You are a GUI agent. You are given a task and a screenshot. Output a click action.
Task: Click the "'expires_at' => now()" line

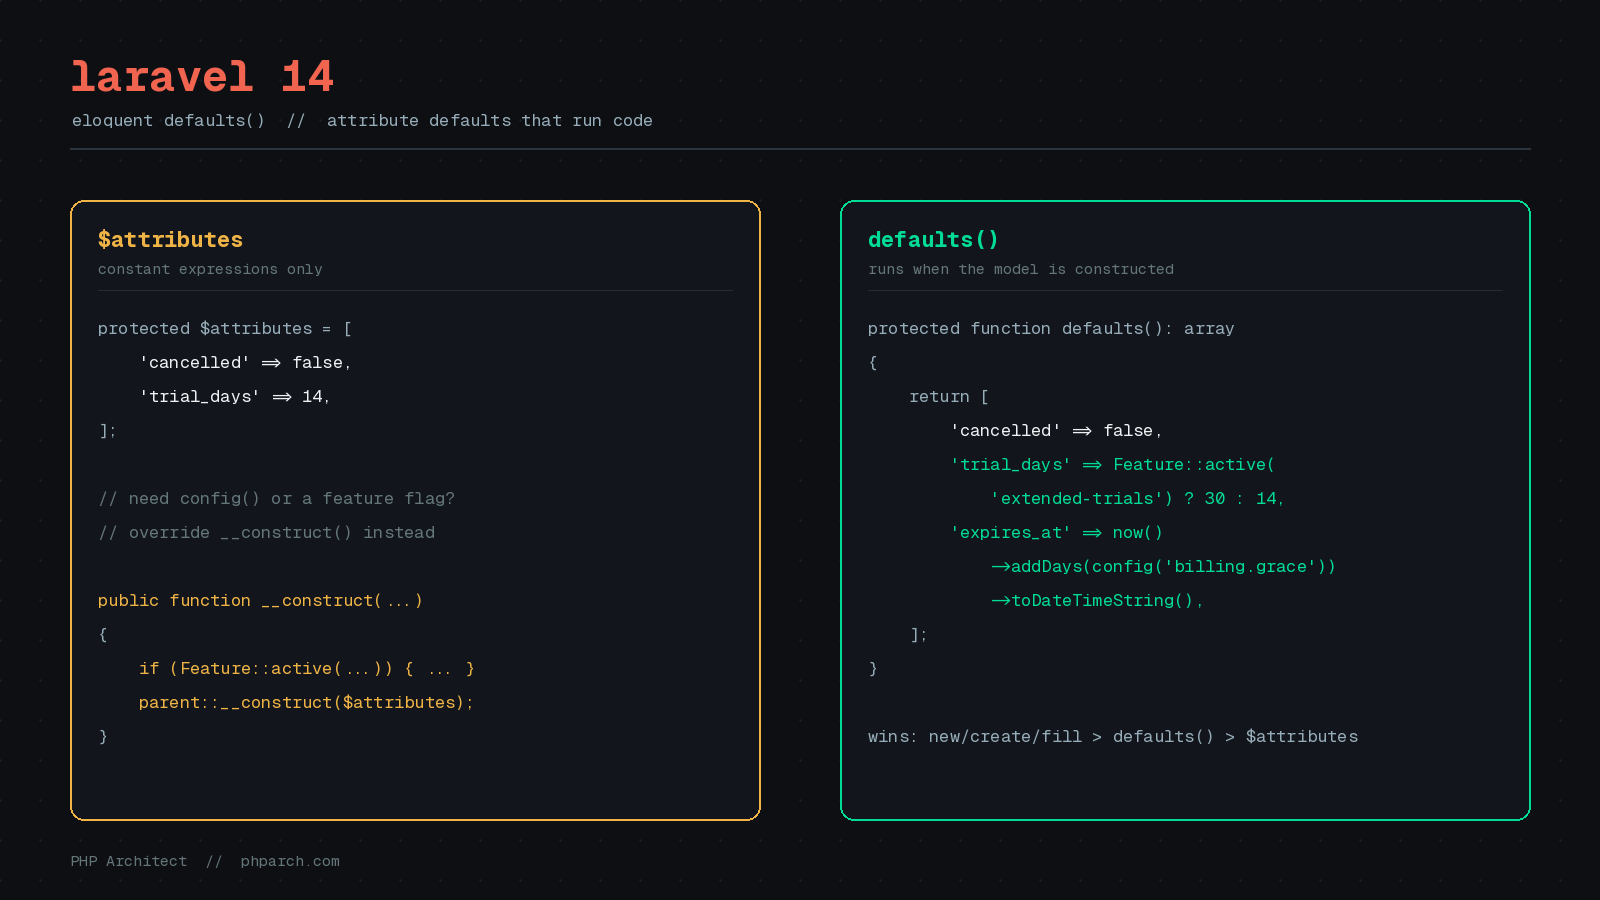click(x=1056, y=533)
